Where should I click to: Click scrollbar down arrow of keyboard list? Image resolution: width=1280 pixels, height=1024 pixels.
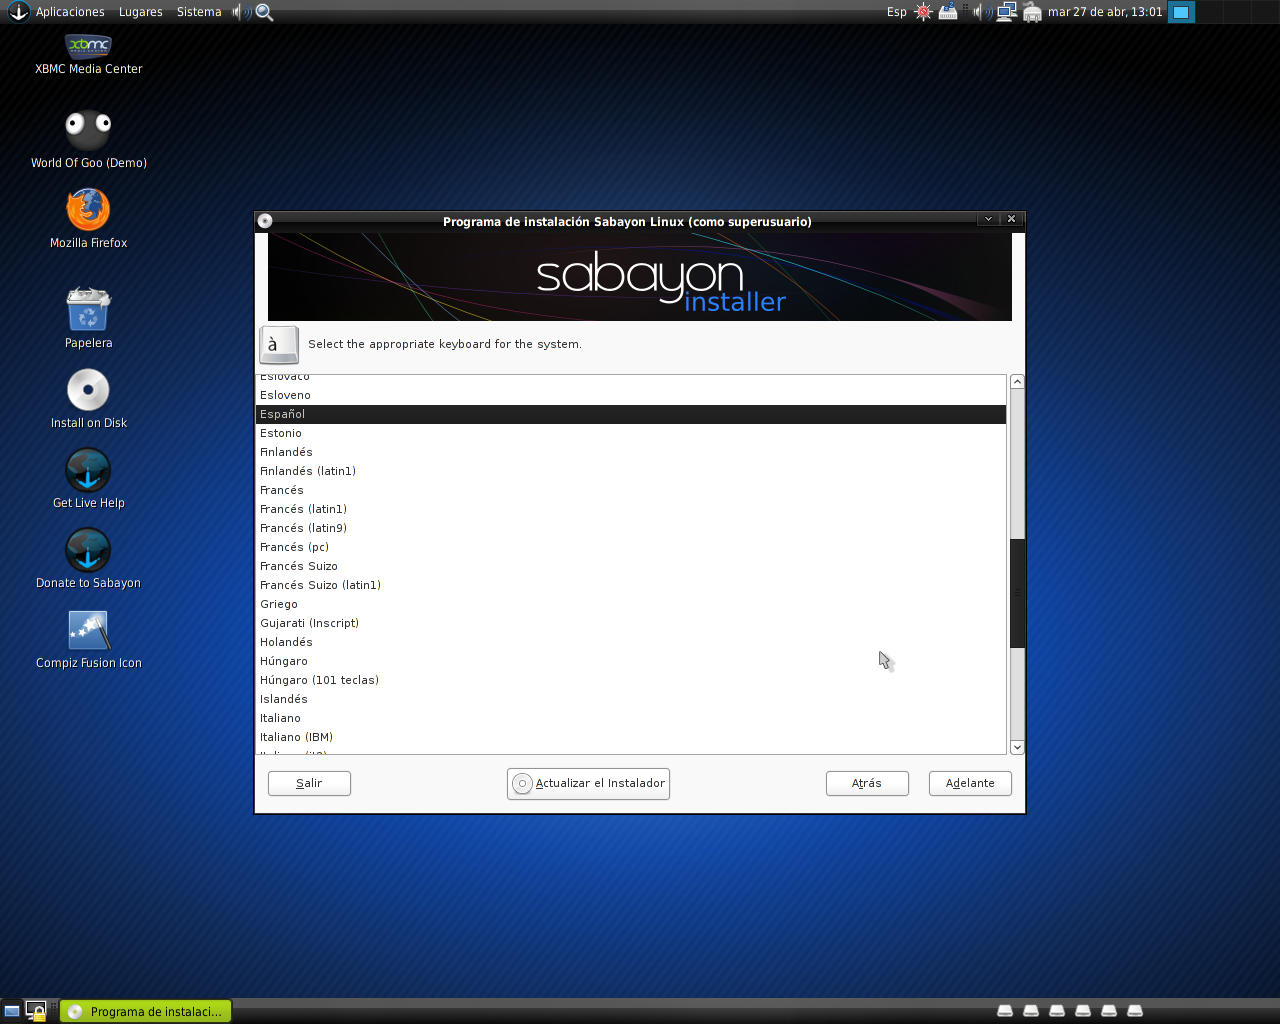[x=1017, y=747]
